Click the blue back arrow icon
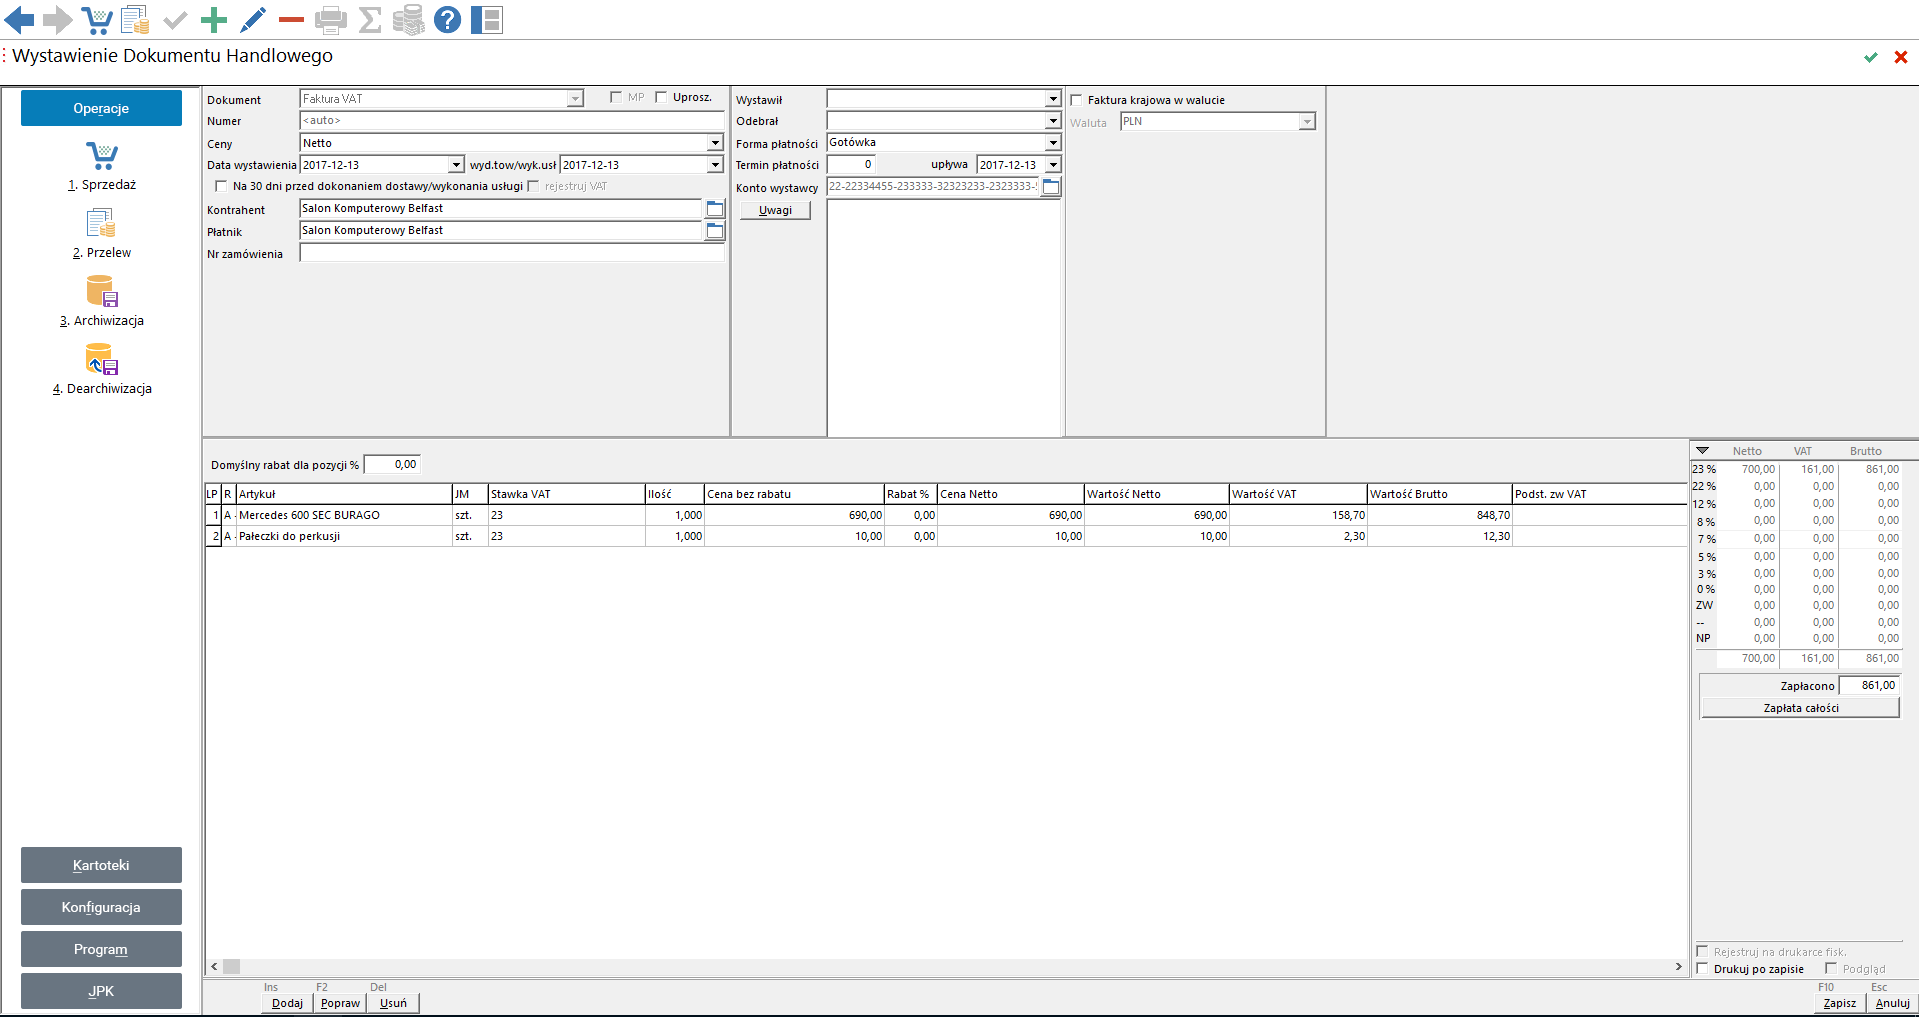The width and height of the screenshot is (1919, 1017). [x=19, y=19]
